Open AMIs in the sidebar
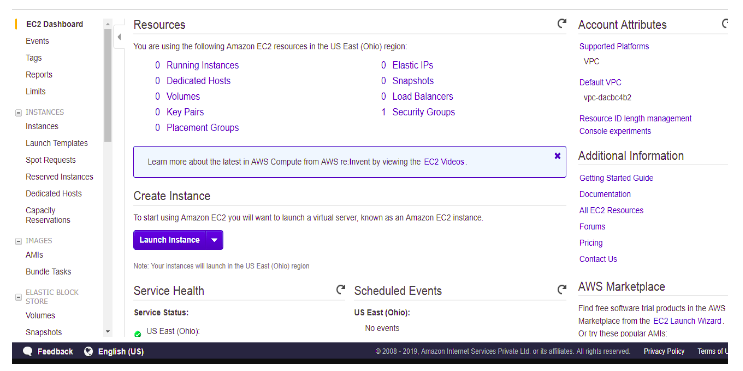 [x=34, y=255]
